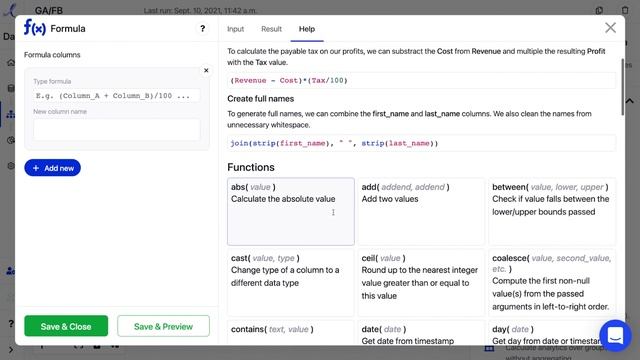Select the abs( value ) function card
The height and width of the screenshot is (360, 640).
[291, 211]
